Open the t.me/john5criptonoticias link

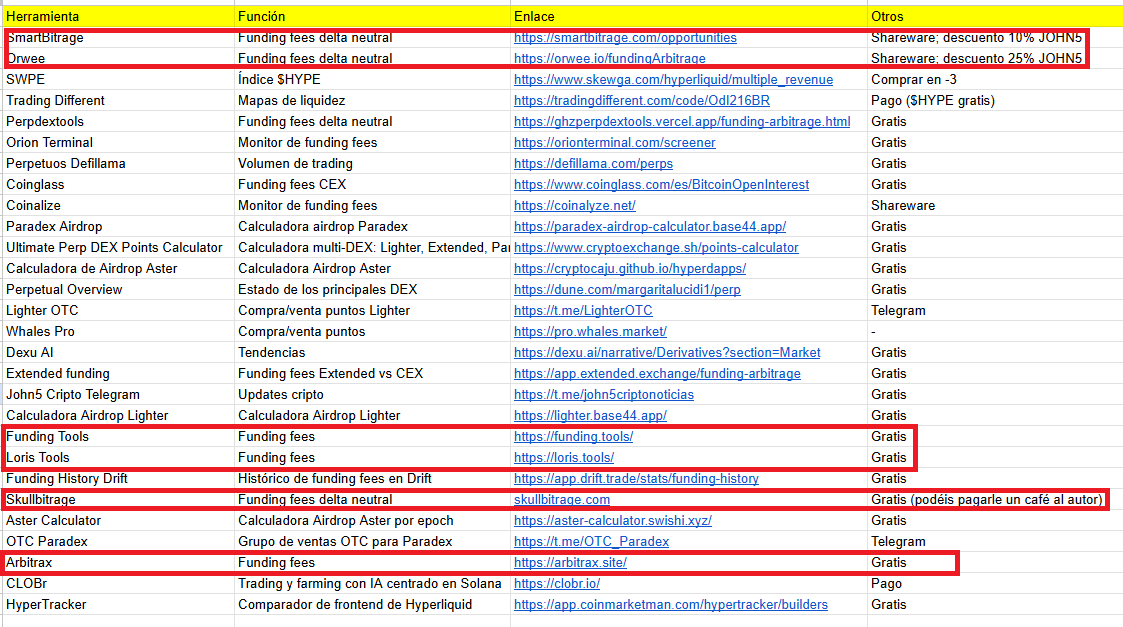604,395
